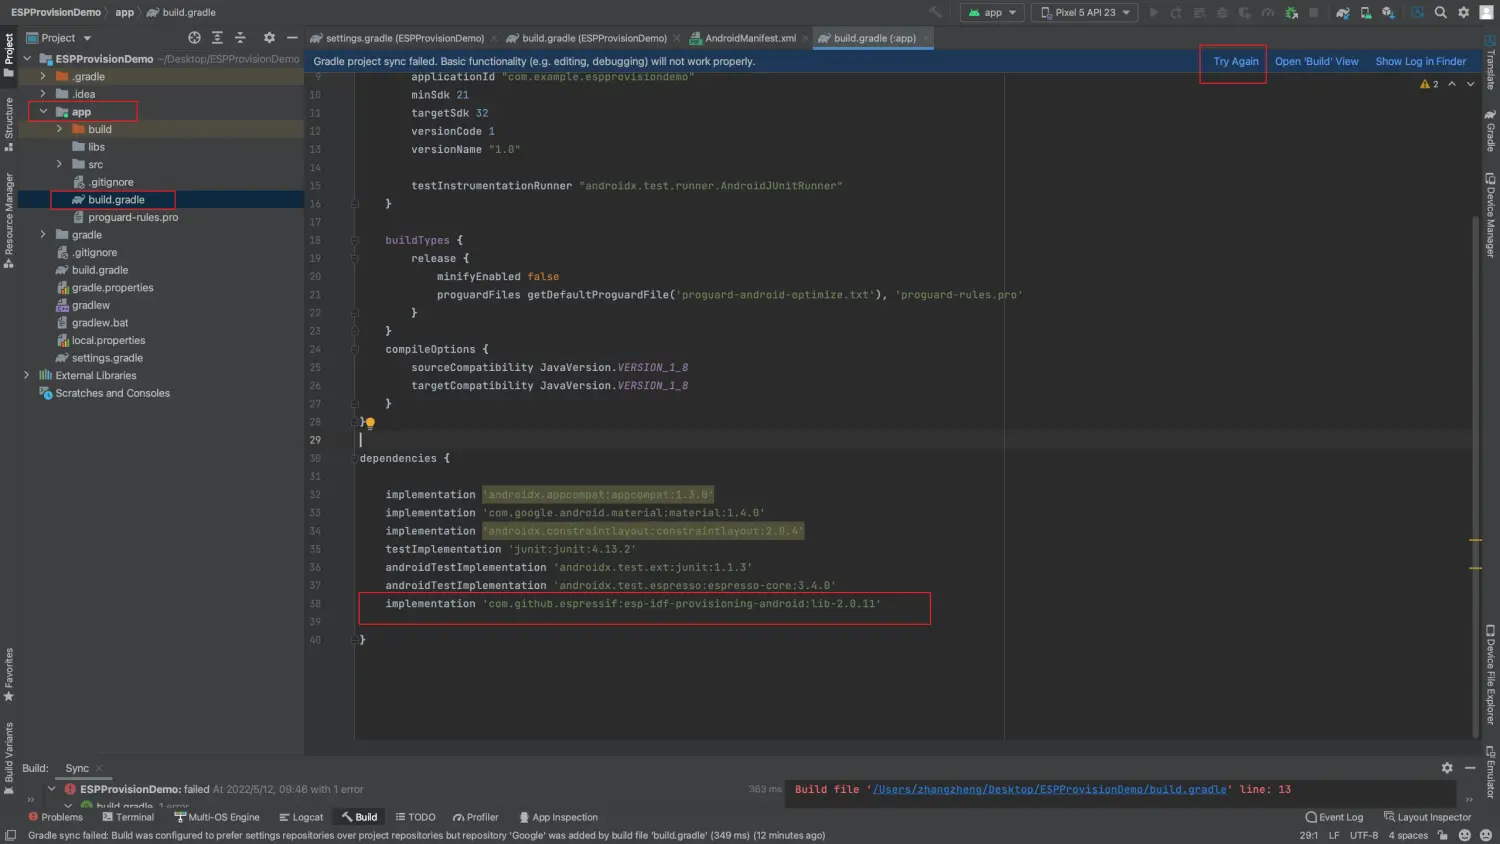Expand the gradle folder in tree
Viewport: 1500px width, 844px height.
coord(43,235)
